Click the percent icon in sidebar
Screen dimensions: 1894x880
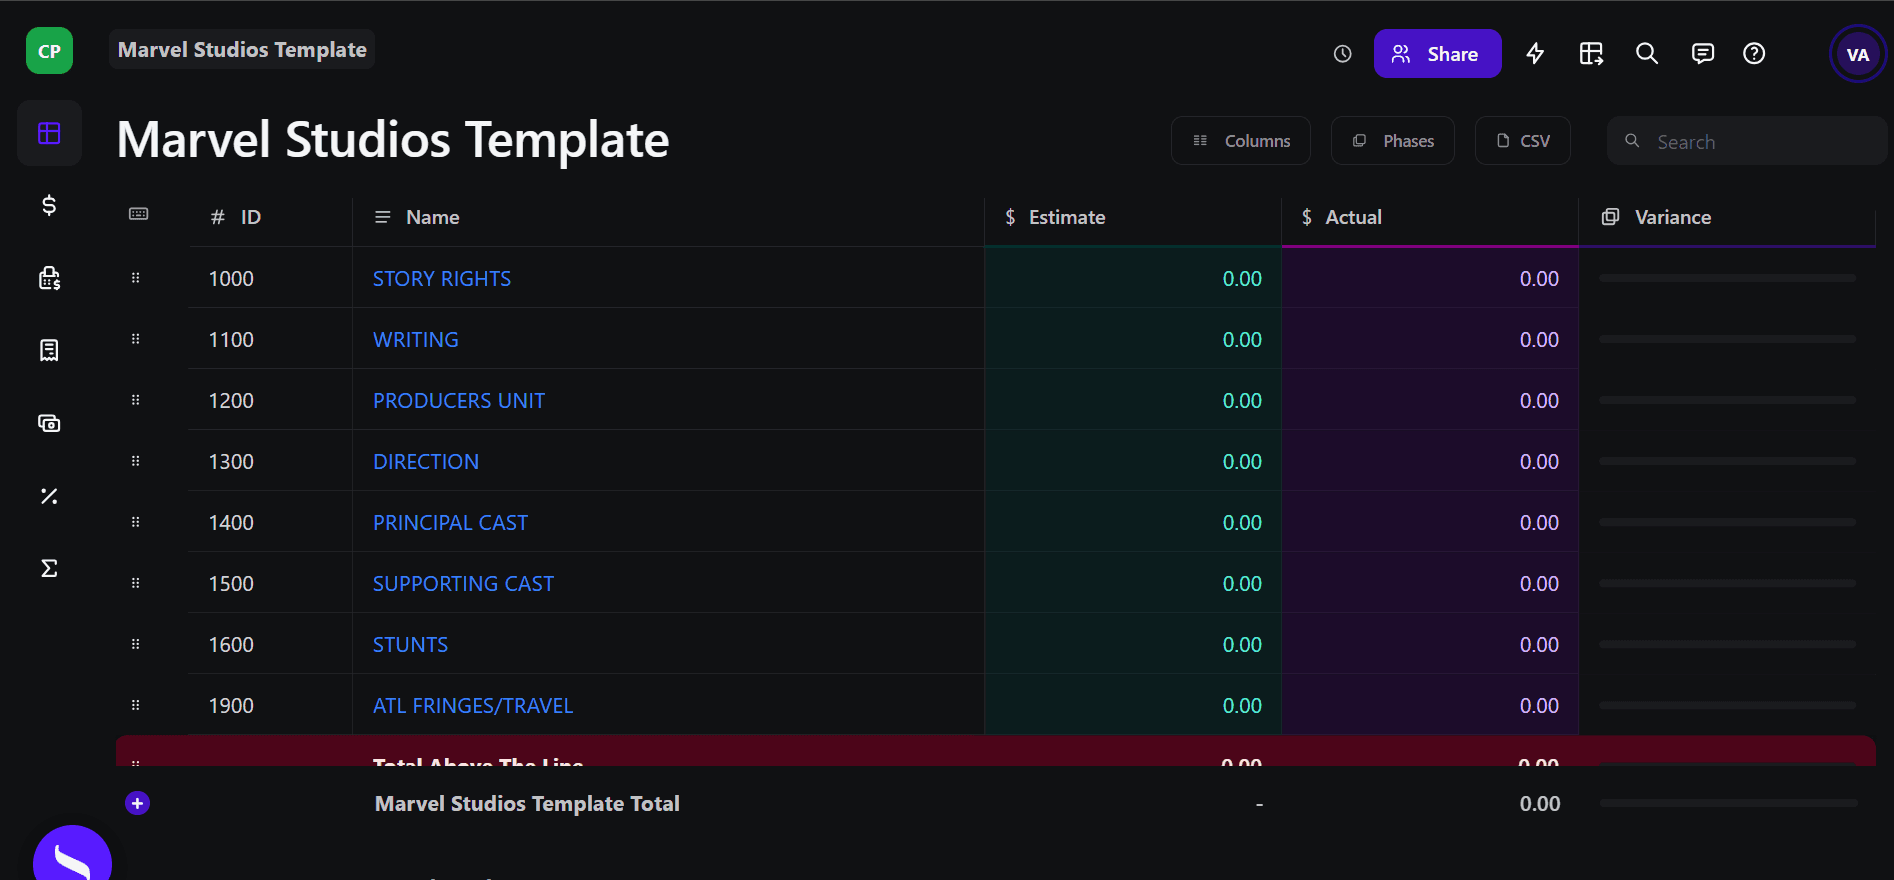point(49,496)
